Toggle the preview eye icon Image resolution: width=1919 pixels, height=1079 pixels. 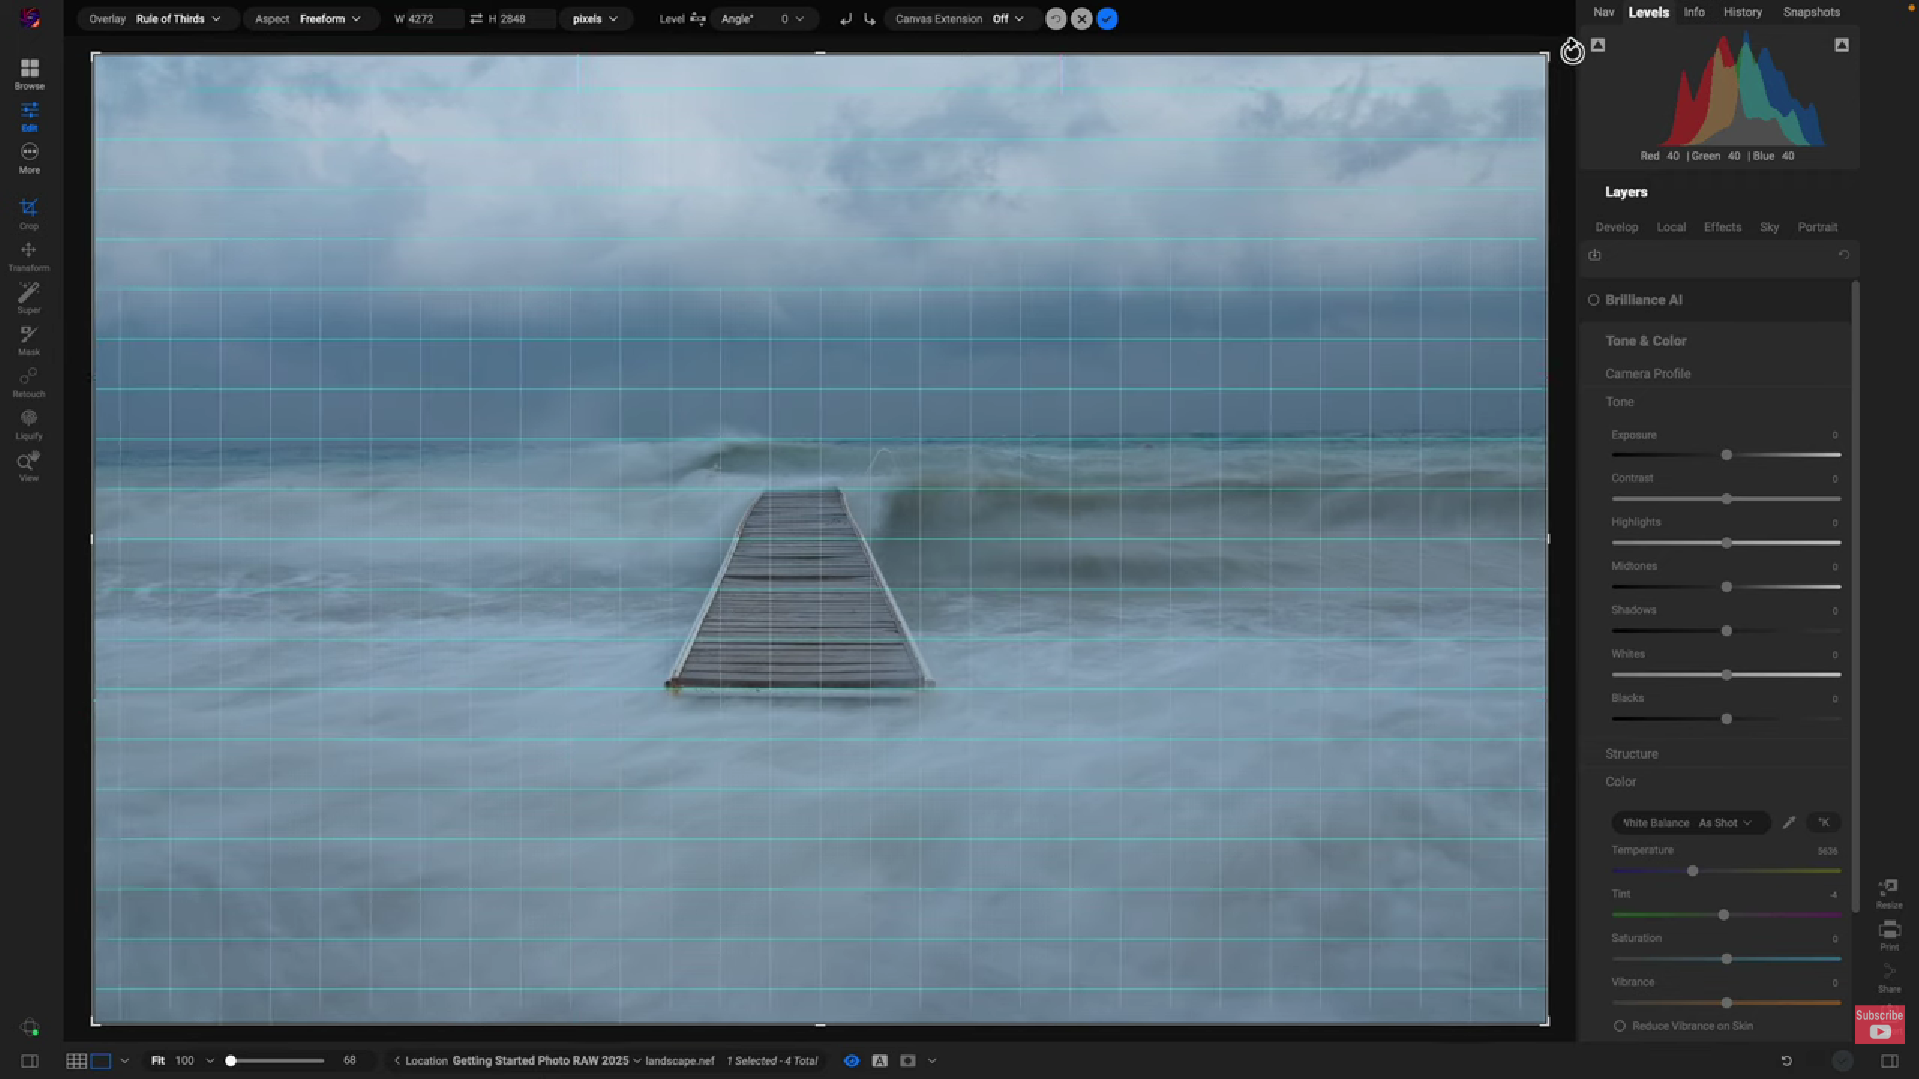pyautogui.click(x=851, y=1061)
